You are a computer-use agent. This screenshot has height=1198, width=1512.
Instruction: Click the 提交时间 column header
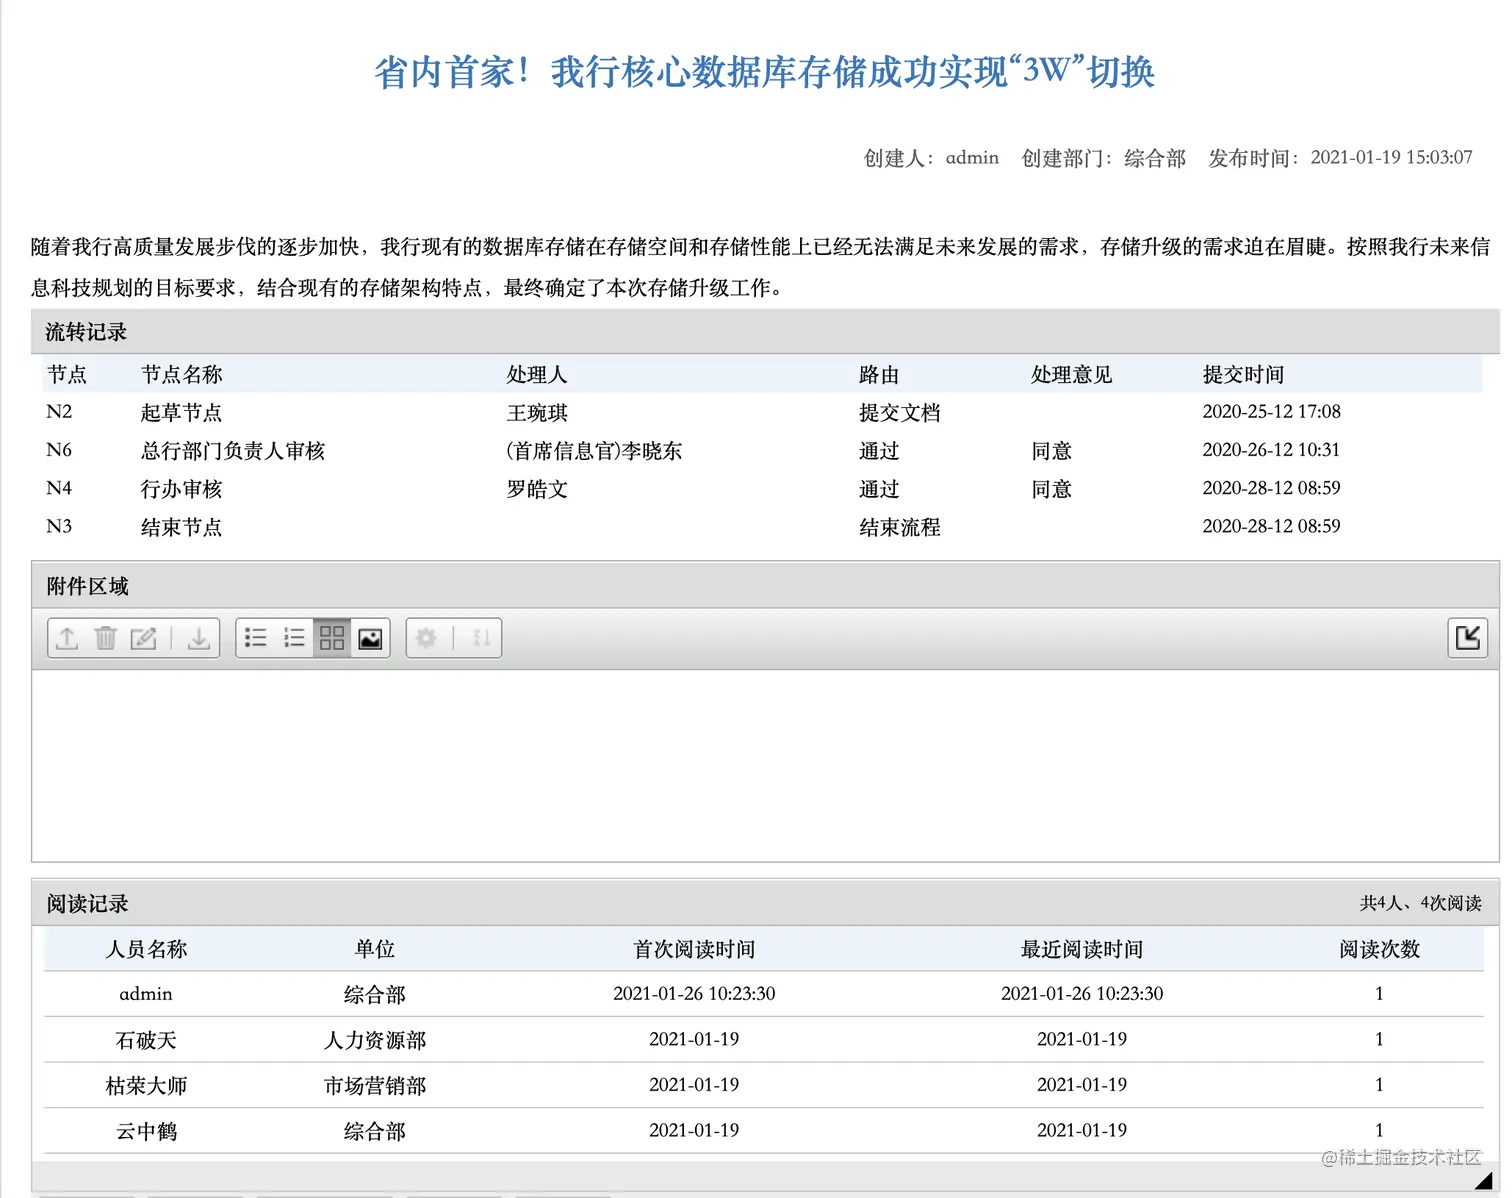click(1243, 375)
